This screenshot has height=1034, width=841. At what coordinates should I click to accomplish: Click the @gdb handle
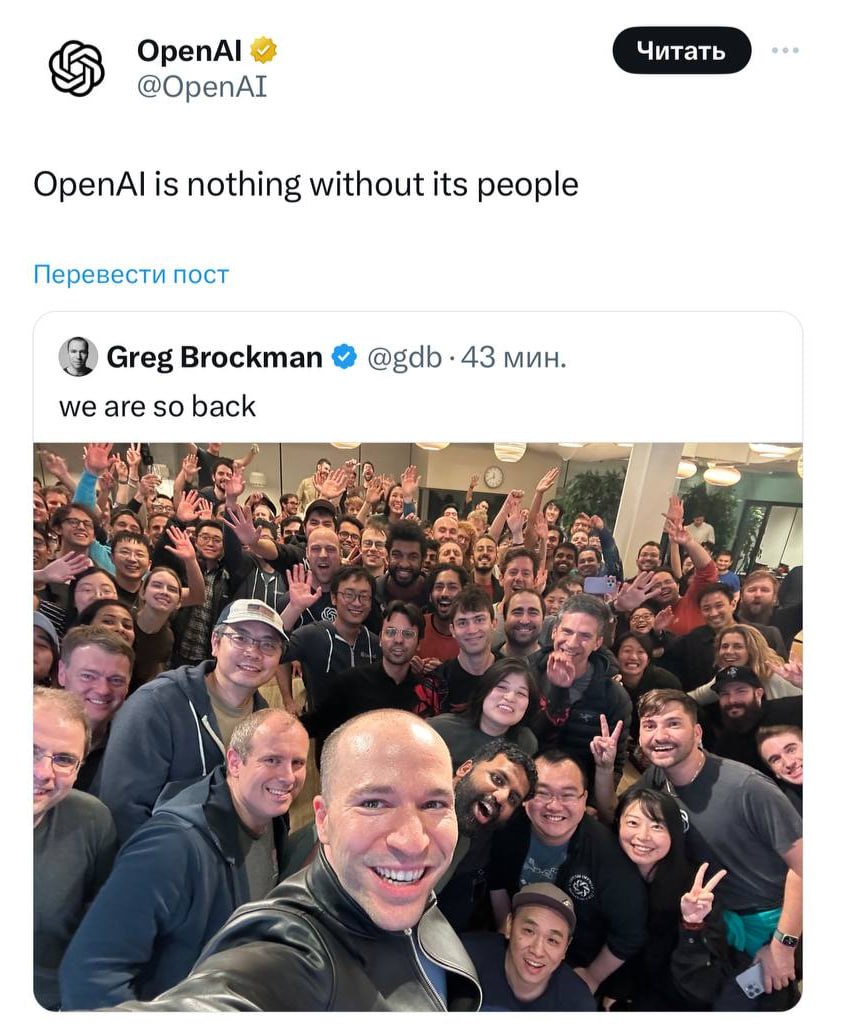404,357
